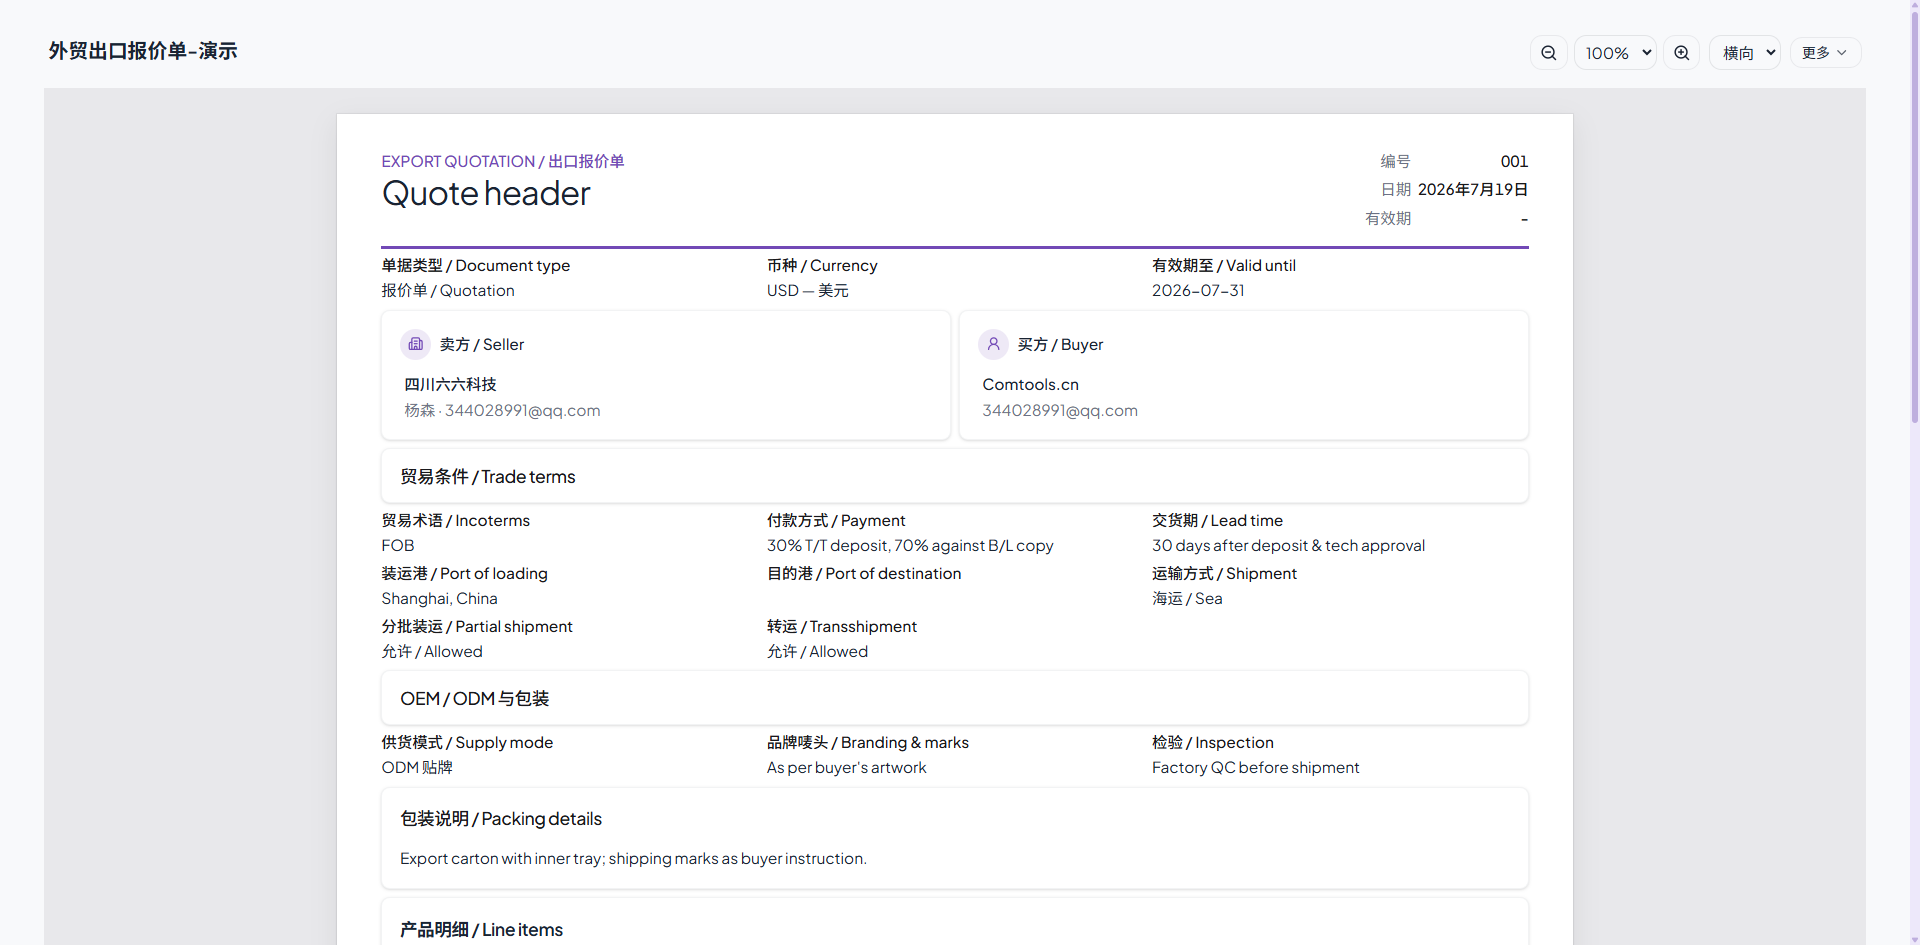Click the lead time 30 days text
The width and height of the screenshot is (1920, 945).
click(1288, 545)
